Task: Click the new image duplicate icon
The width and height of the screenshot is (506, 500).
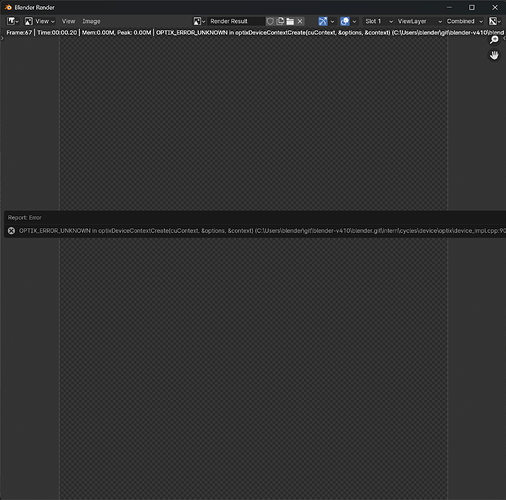Action: click(280, 21)
